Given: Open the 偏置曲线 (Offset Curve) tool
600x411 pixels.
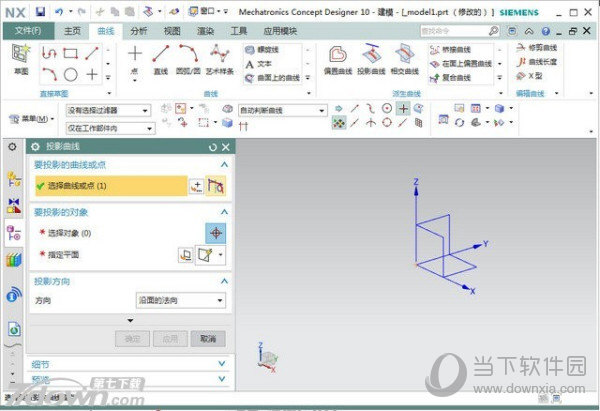Looking at the screenshot, I should (338, 59).
